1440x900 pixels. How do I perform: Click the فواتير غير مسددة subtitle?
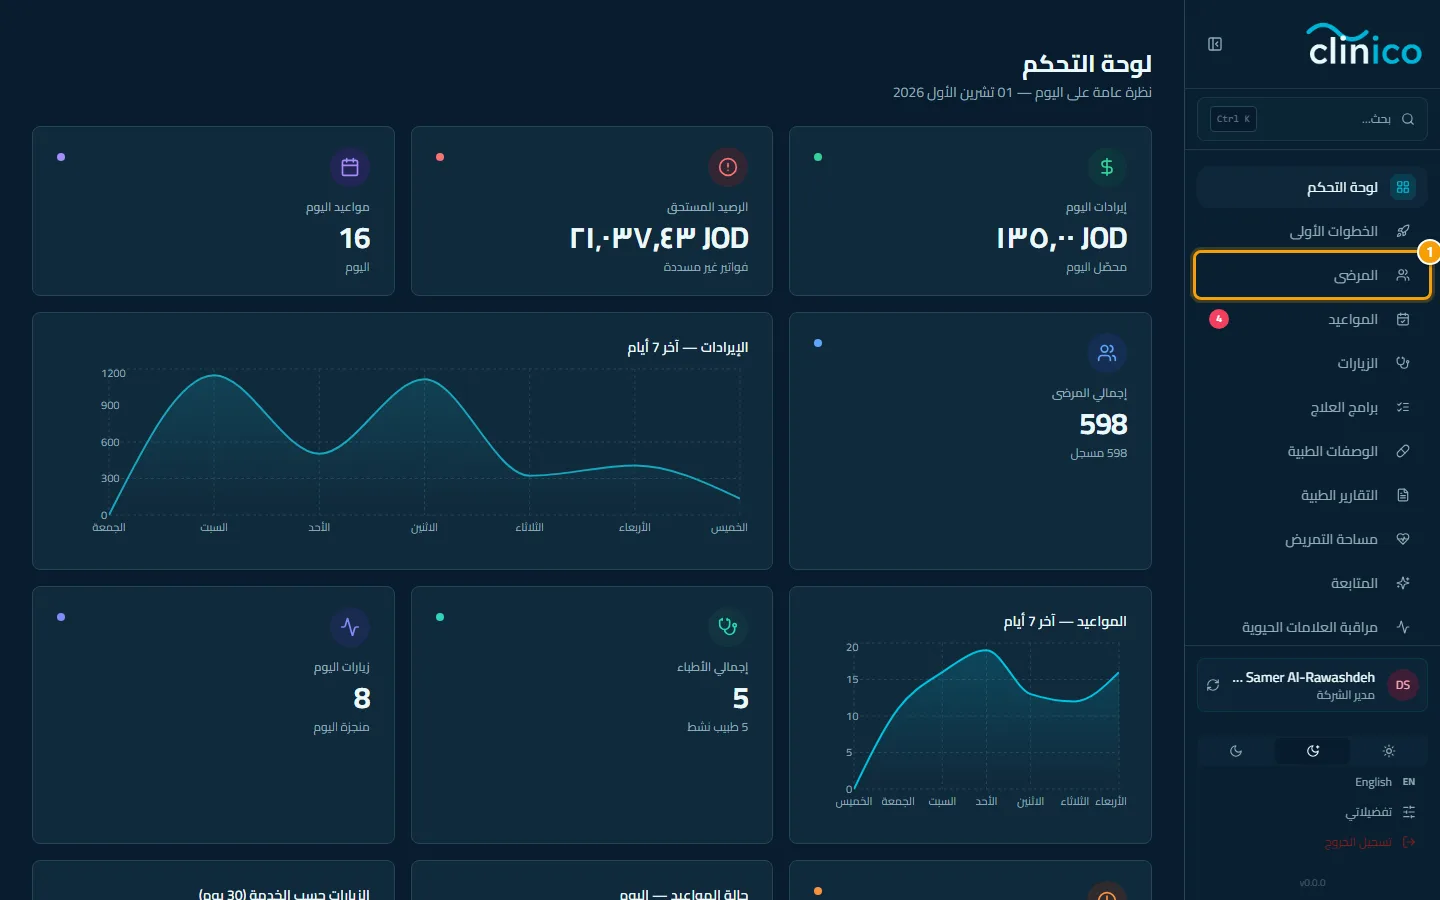tap(705, 267)
